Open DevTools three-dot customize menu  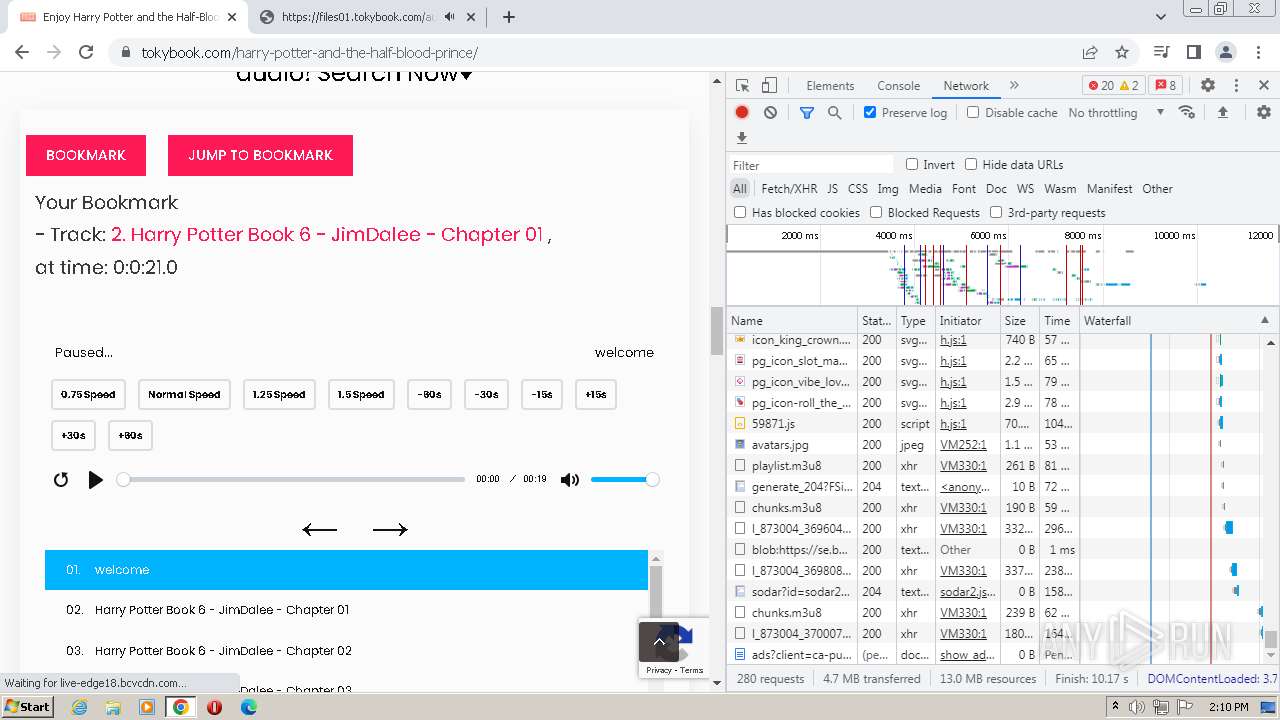(x=1236, y=86)
